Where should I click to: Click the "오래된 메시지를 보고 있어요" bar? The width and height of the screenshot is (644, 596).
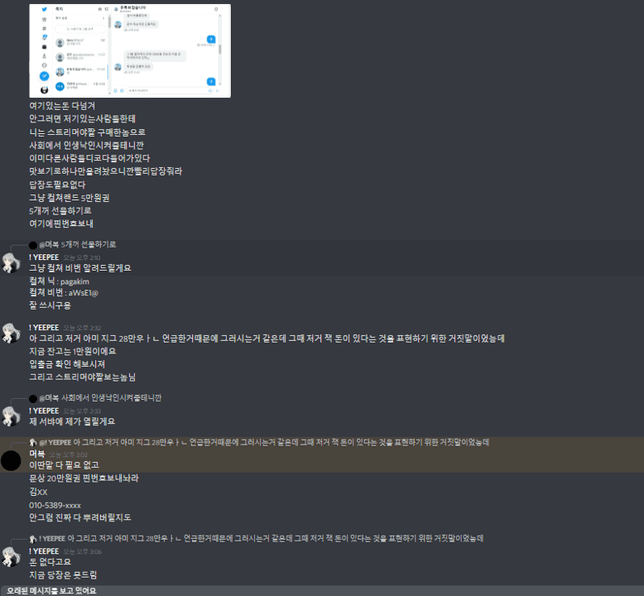tap(322, 591)
